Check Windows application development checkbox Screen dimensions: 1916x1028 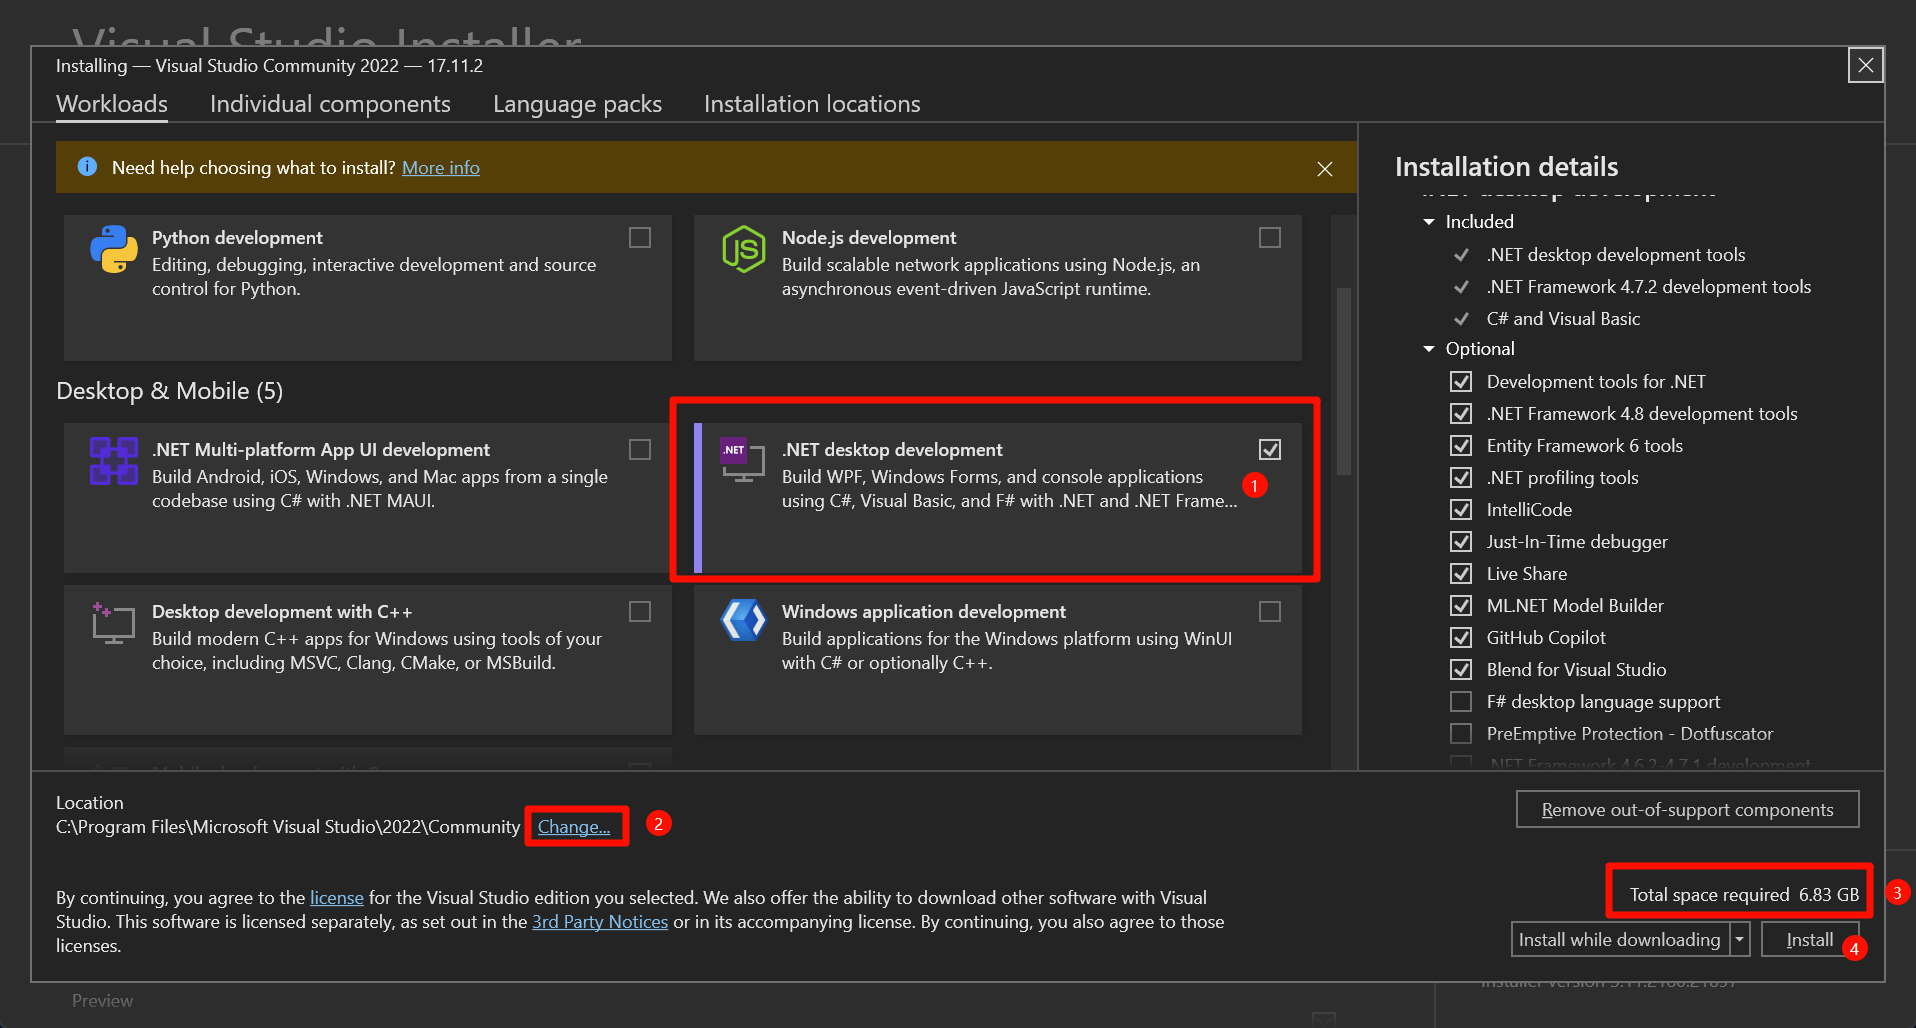click(1270, 611)
